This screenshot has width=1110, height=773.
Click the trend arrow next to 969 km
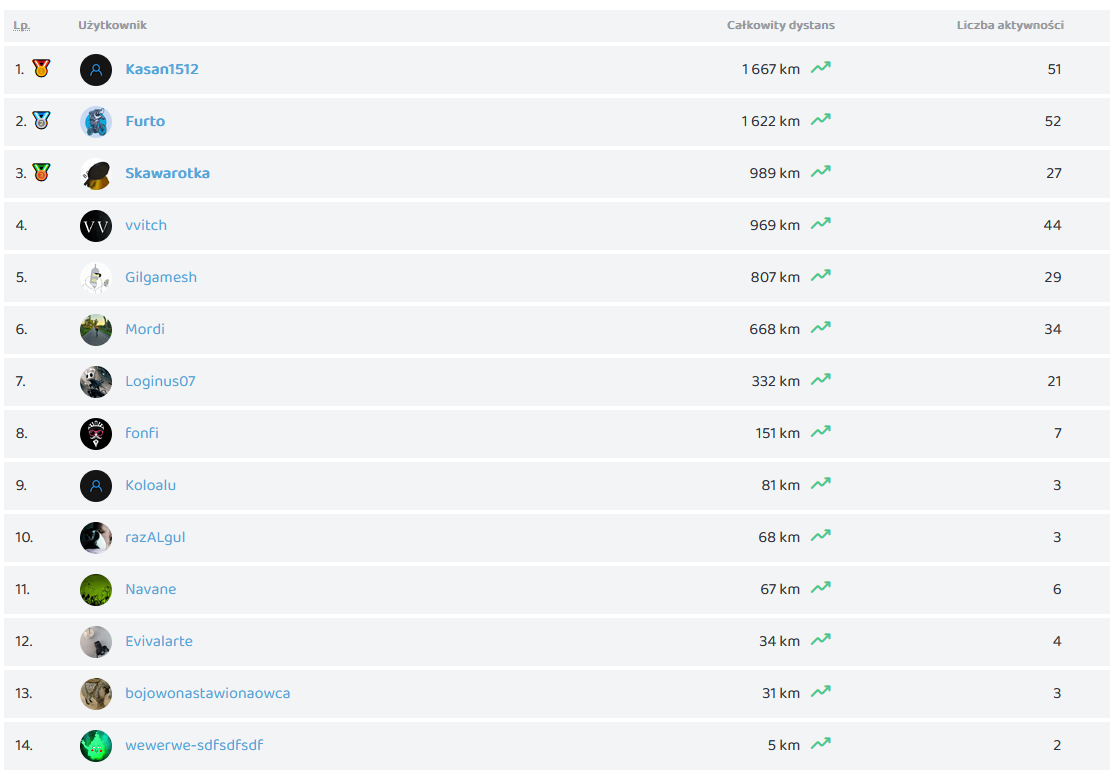coord(821,225)
